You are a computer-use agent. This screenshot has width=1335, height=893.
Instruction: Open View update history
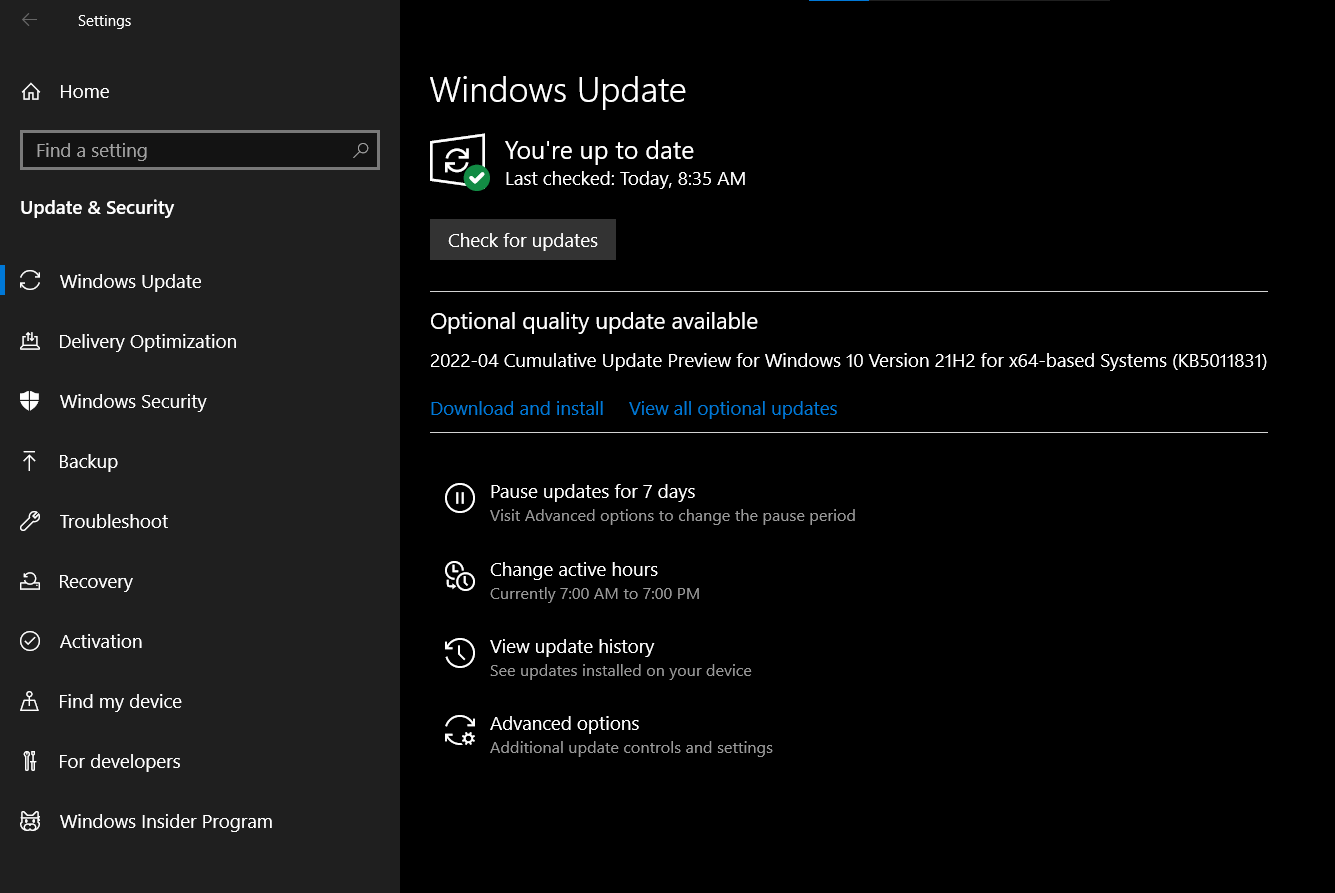click(x=572, y=646)
